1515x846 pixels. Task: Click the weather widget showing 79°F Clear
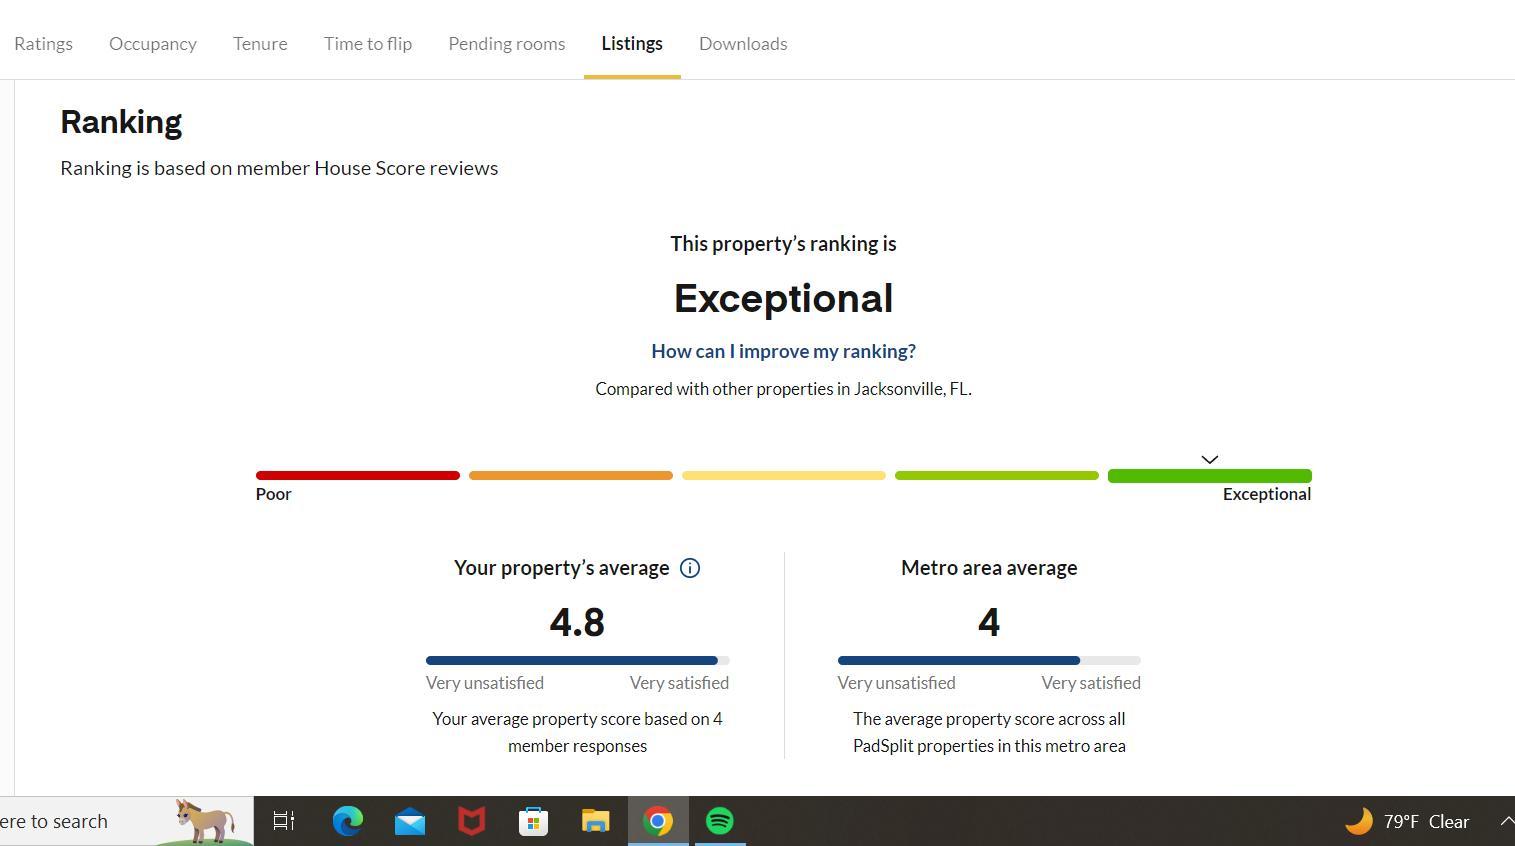(1408, 821)
